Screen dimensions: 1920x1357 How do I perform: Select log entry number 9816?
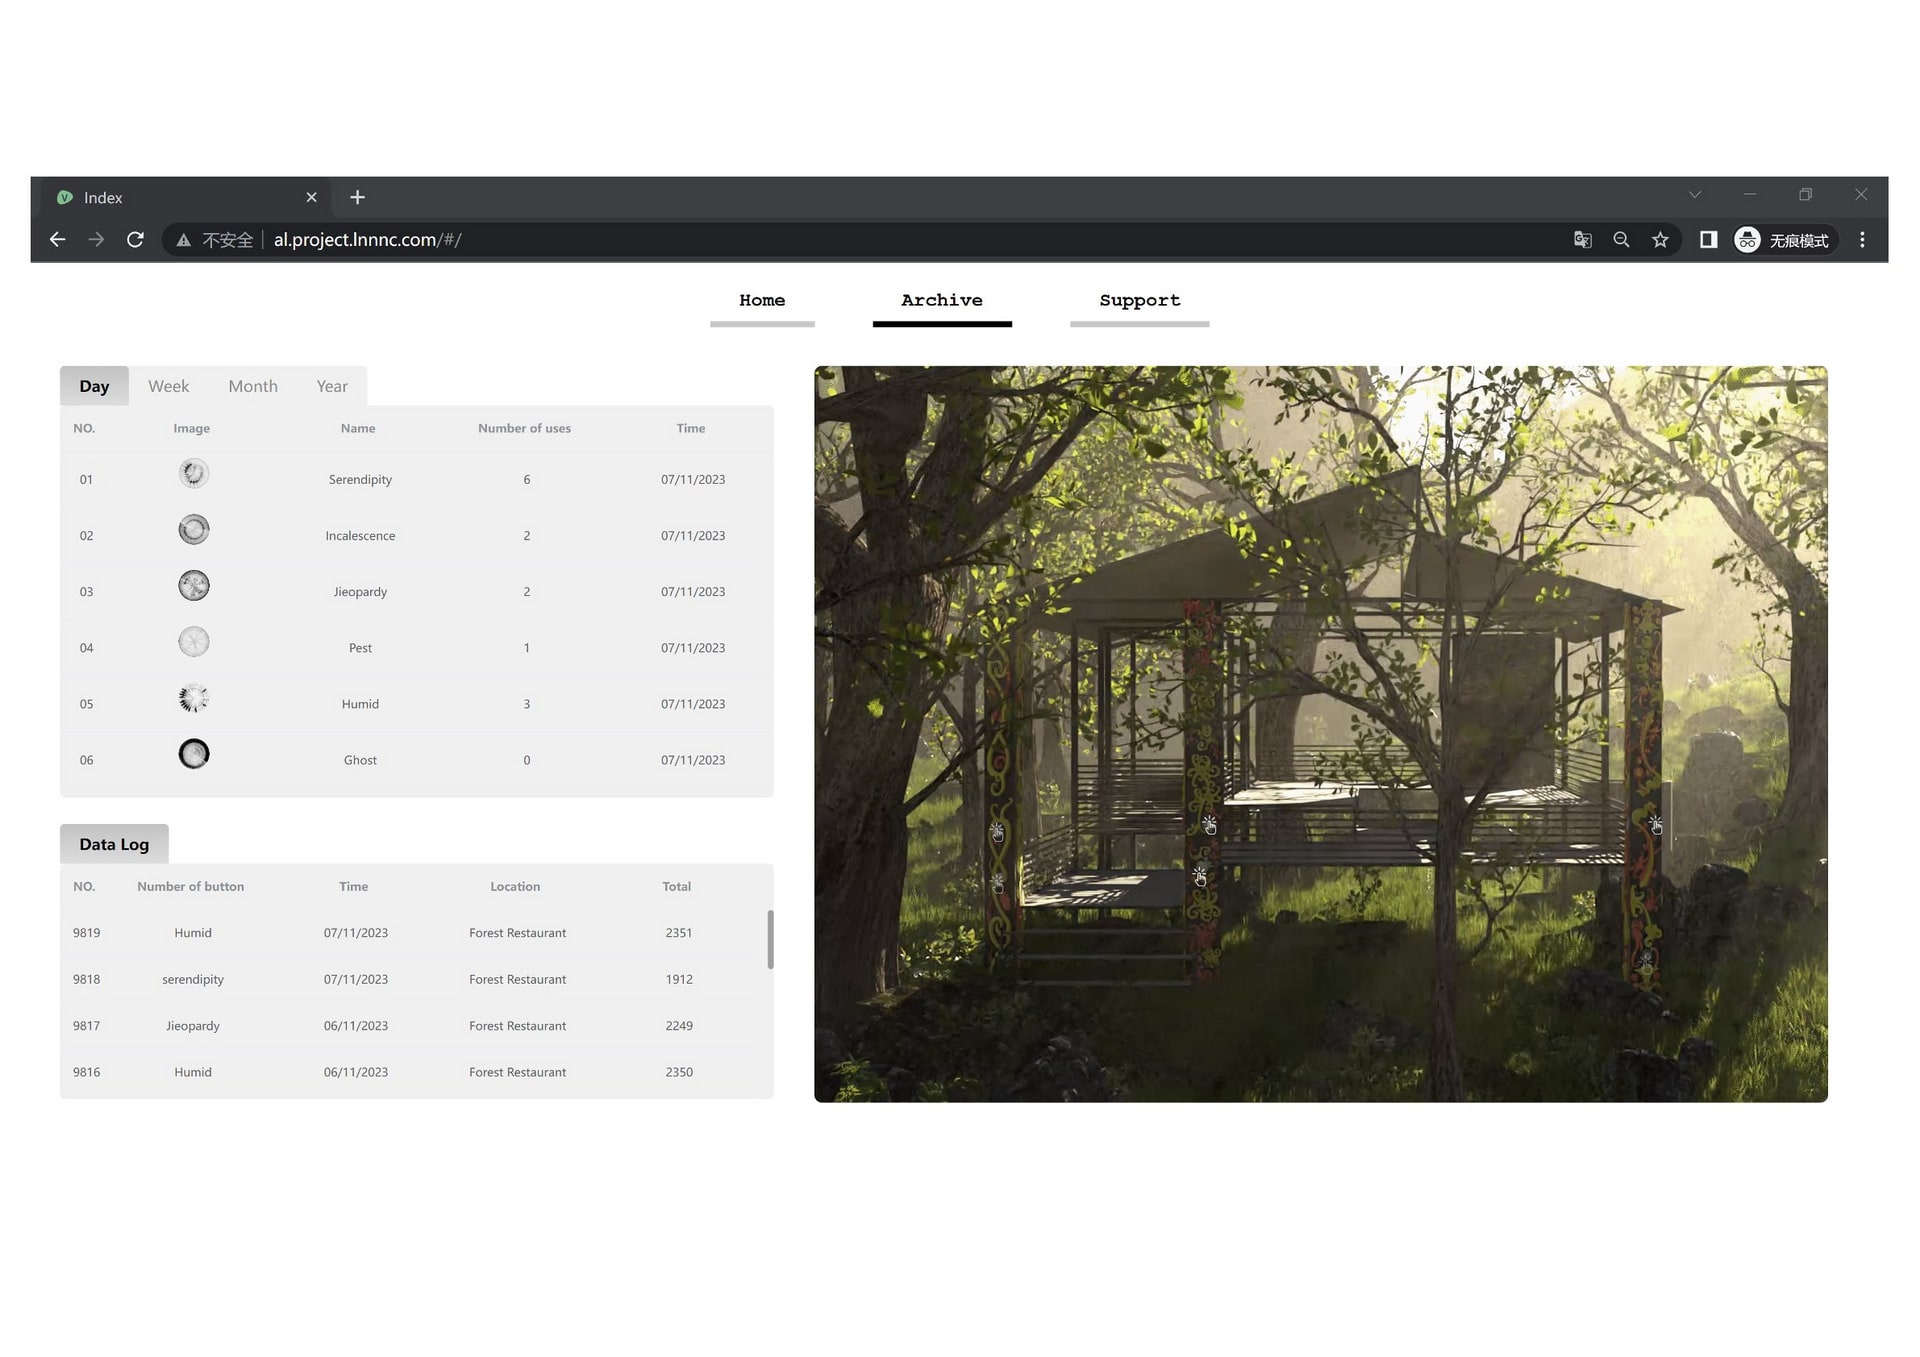(86, 1072)
